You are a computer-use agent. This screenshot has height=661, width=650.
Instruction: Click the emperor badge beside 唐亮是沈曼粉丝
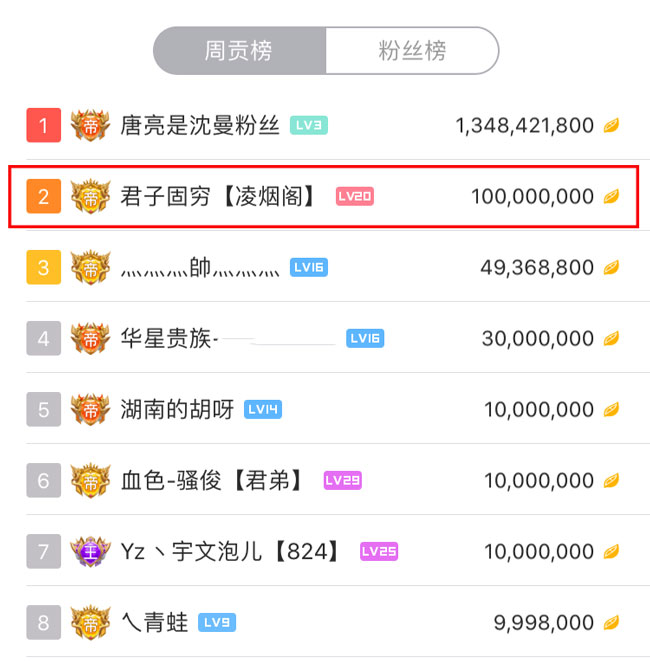pos(90,125)
